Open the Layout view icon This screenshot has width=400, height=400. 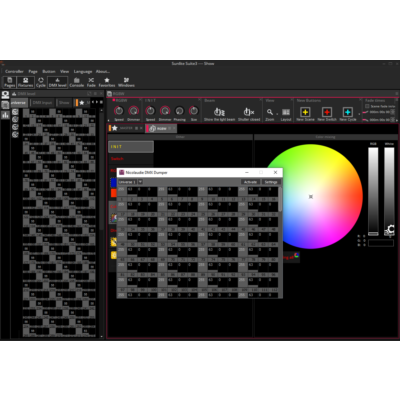tap(286, 112)
